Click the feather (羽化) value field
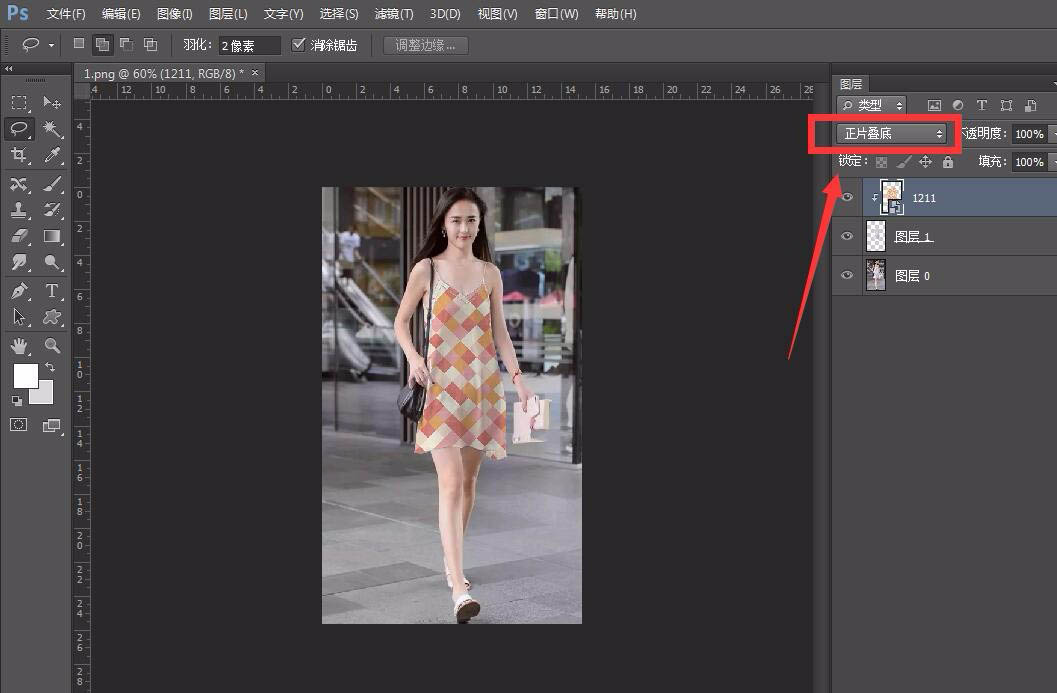Viewport: 1057px width, 693px height. click(249, 46)
